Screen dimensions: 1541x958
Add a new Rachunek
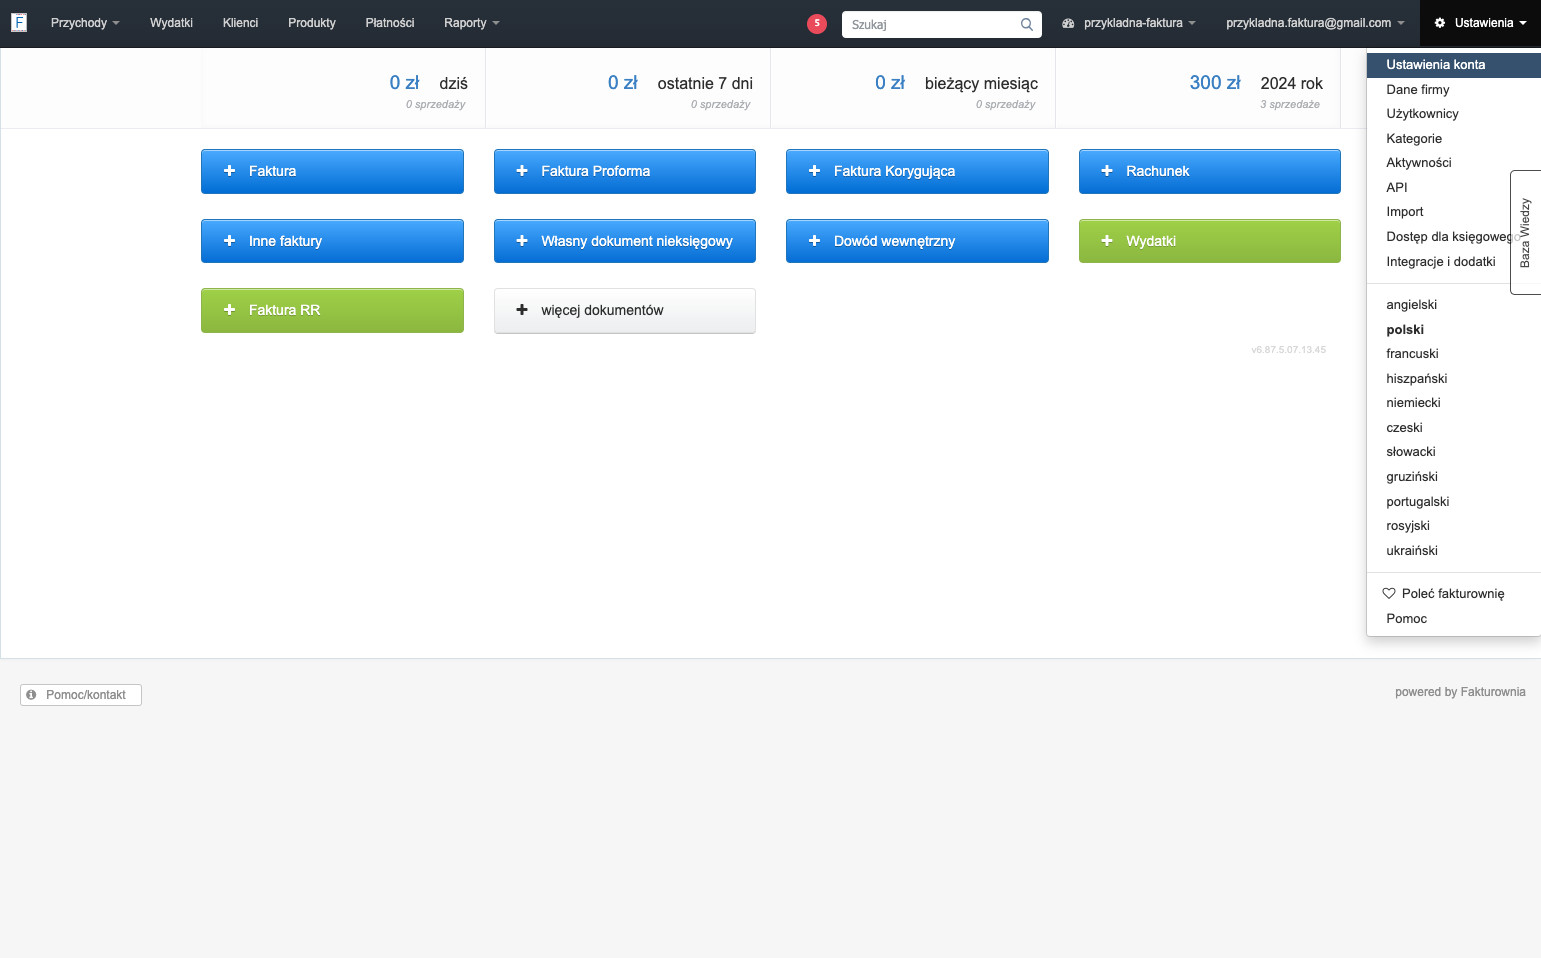click(x=1210, y=171)
